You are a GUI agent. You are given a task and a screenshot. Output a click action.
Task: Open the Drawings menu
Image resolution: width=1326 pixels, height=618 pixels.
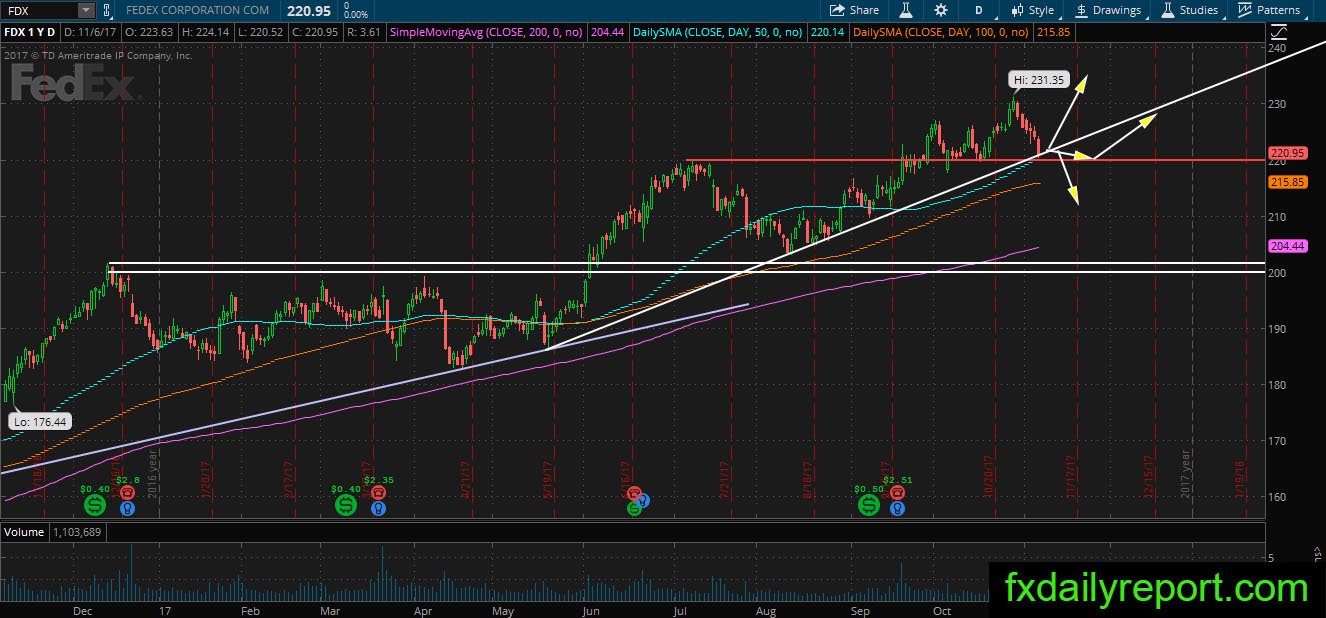1108,10
